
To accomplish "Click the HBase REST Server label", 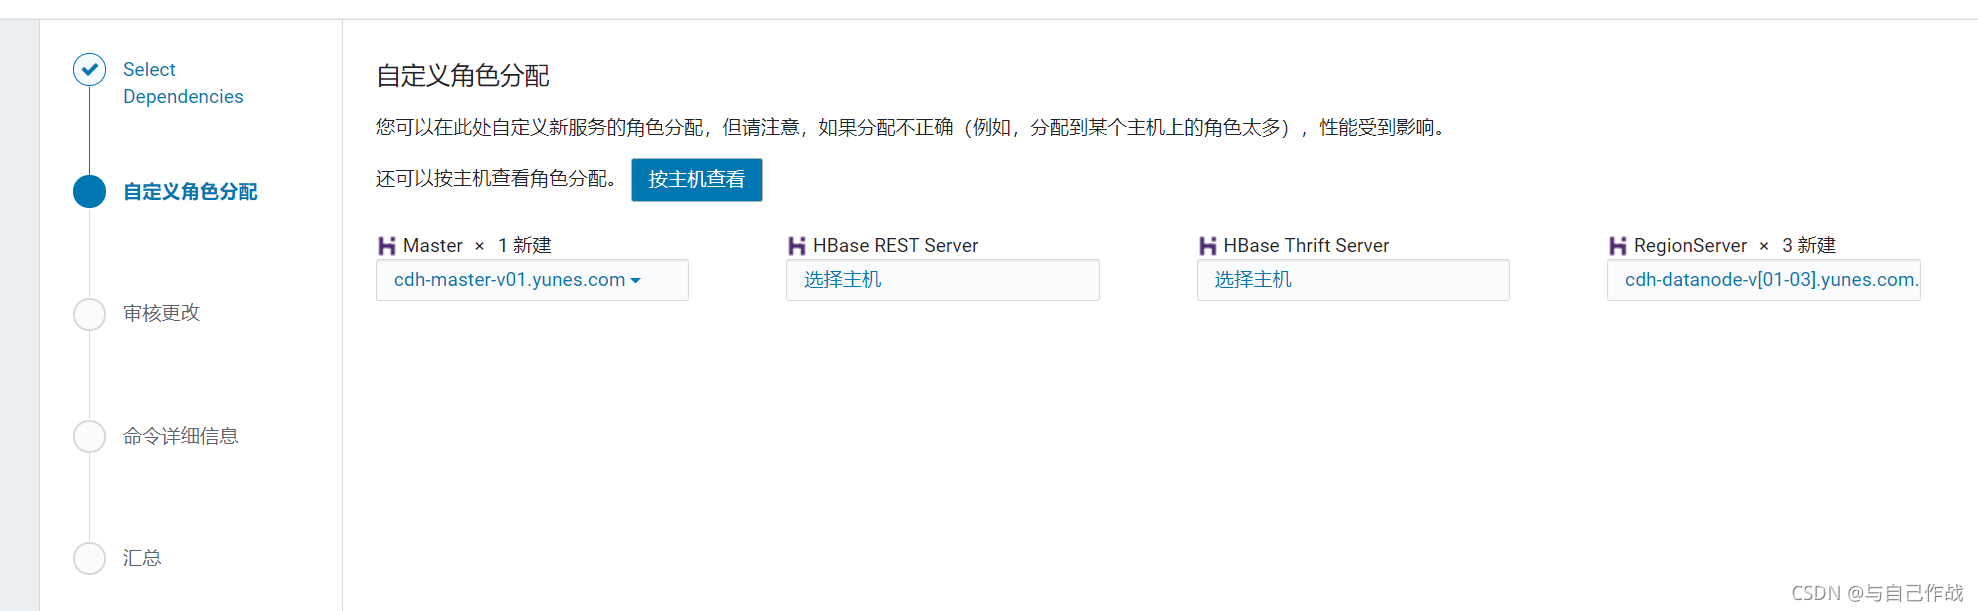I will pyautogui.click(x=895, y=246).
